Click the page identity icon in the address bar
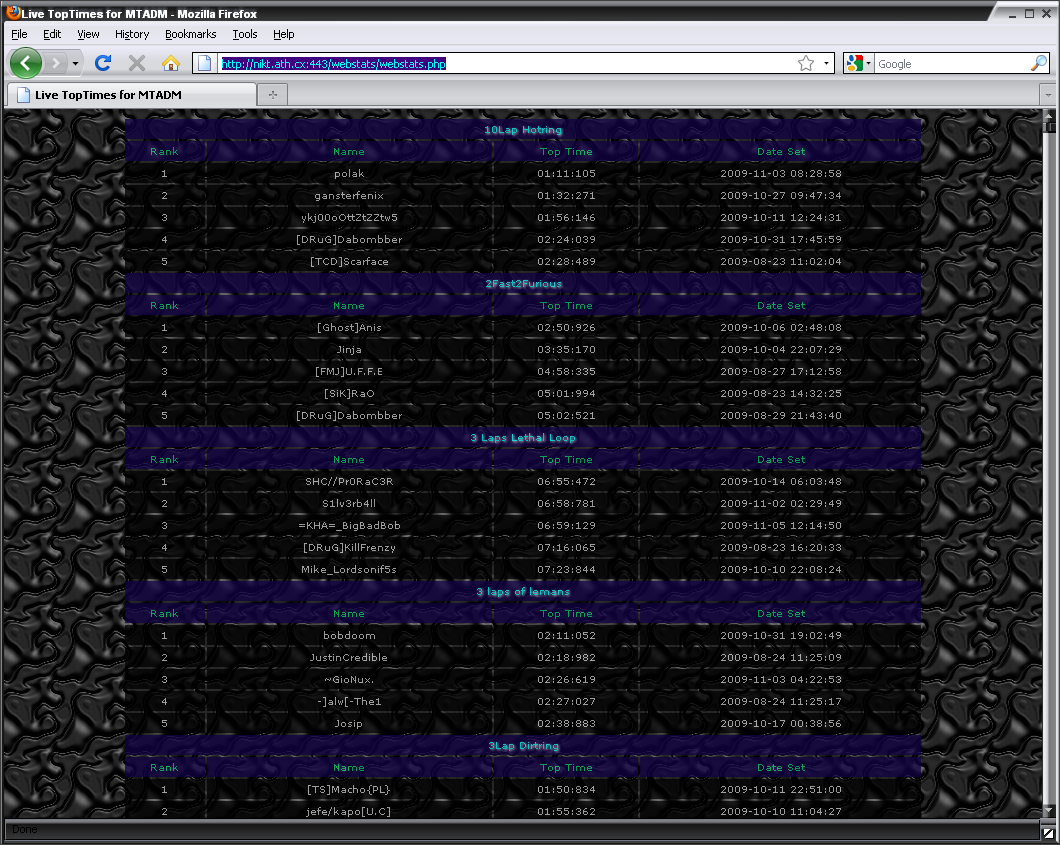This screenshot has width=1060, height=845. point(205,64)
